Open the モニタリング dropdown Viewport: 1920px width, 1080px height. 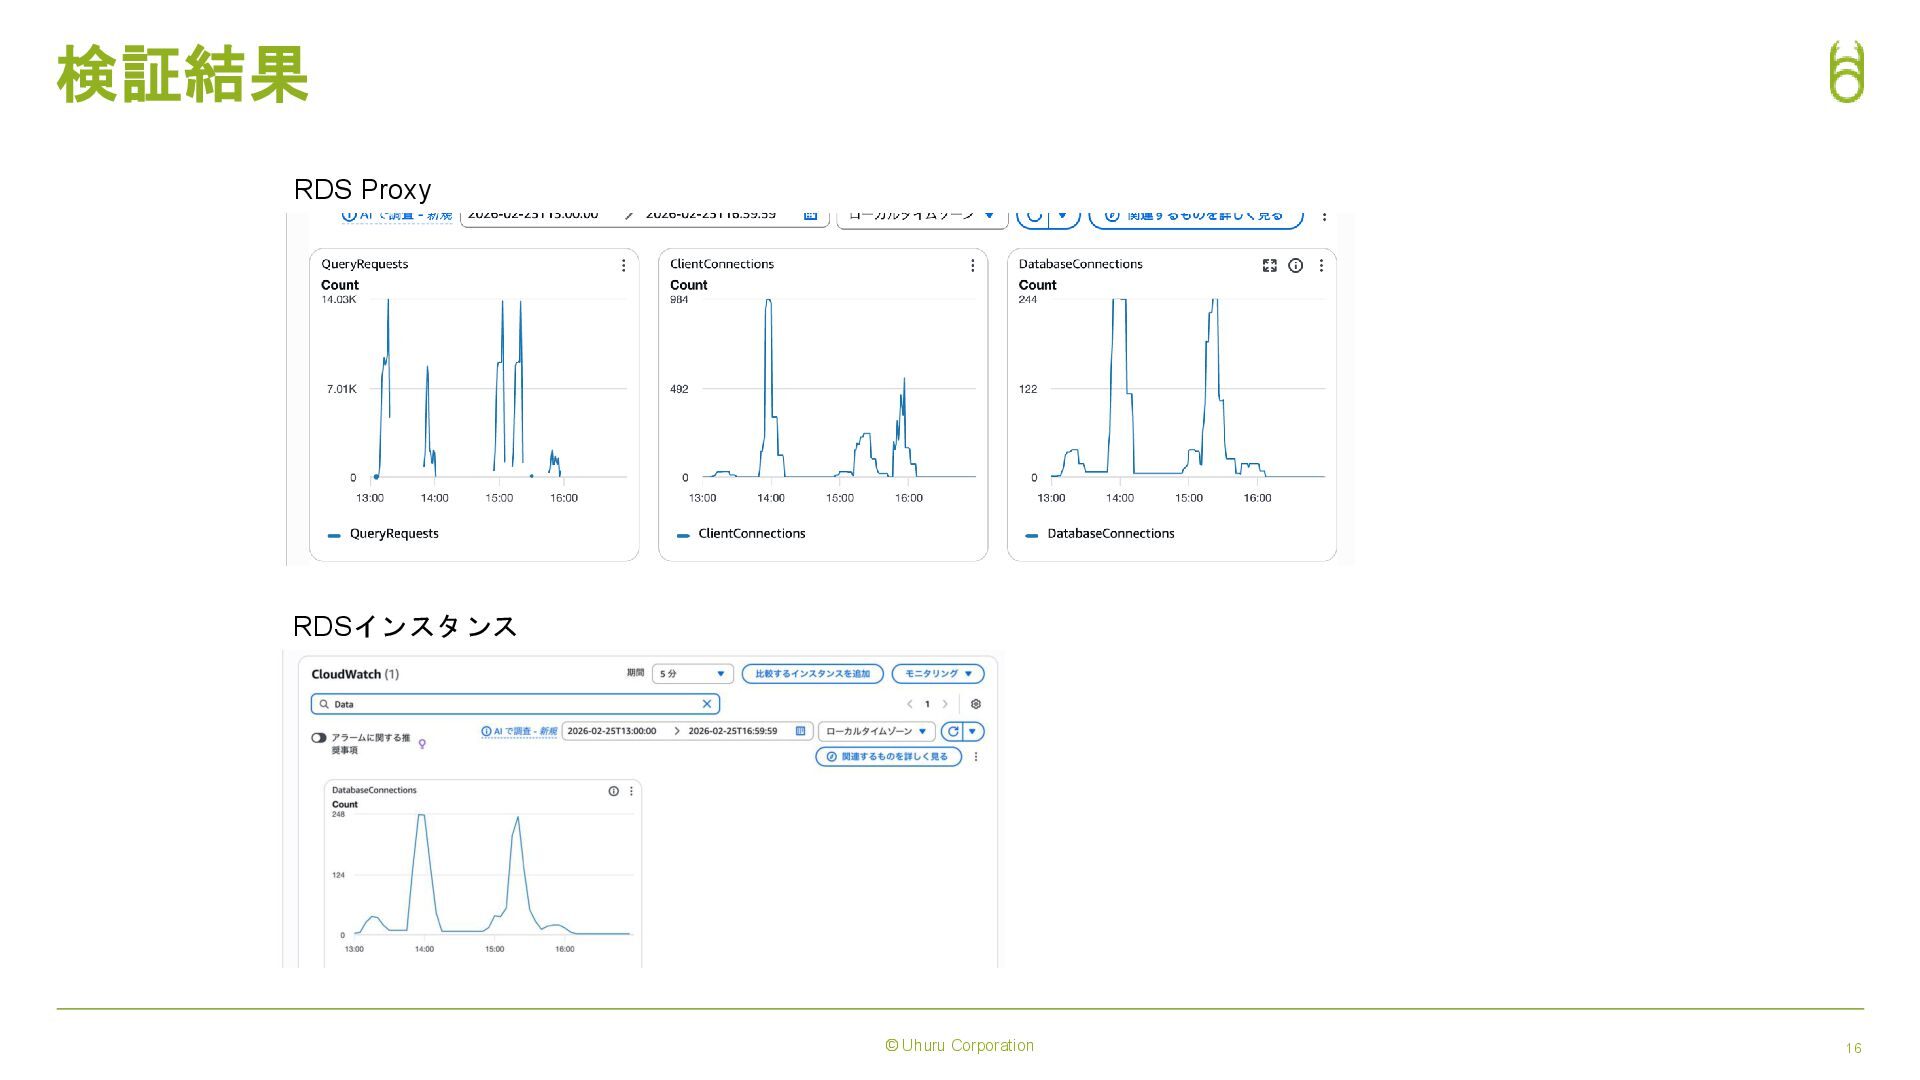point(938,674)
